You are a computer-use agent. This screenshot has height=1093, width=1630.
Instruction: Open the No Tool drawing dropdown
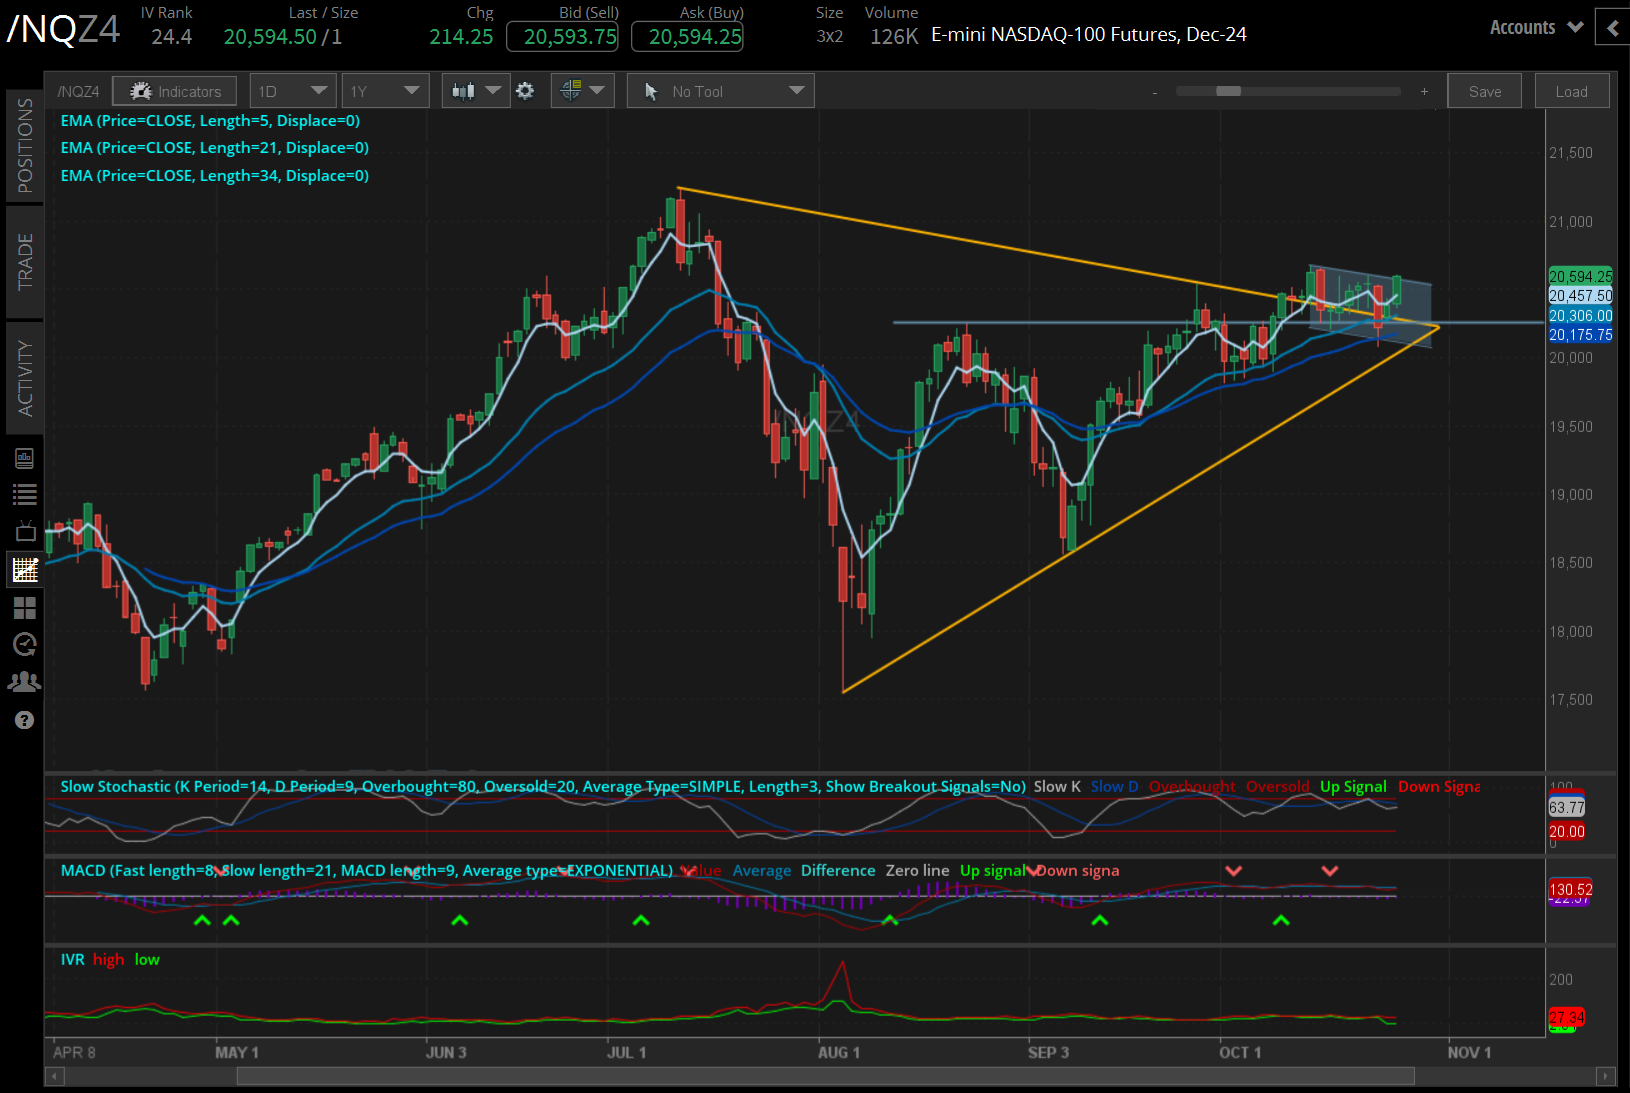pyautogui.click(x=721, y=91)
